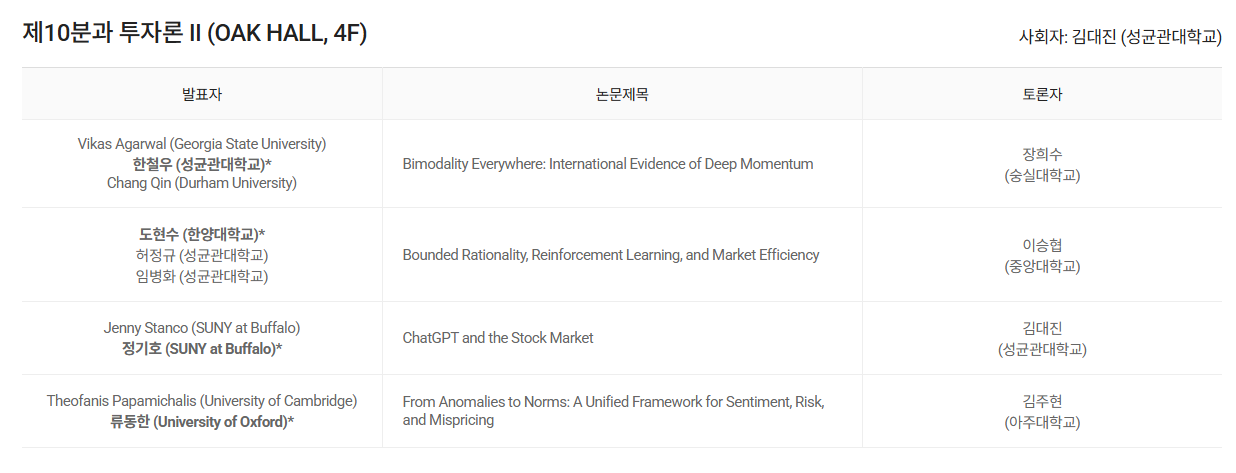Click bold presenter 도현수 (한양대학교)
The height and width of the screenshot is (473, 1236).
pos(202,235)
